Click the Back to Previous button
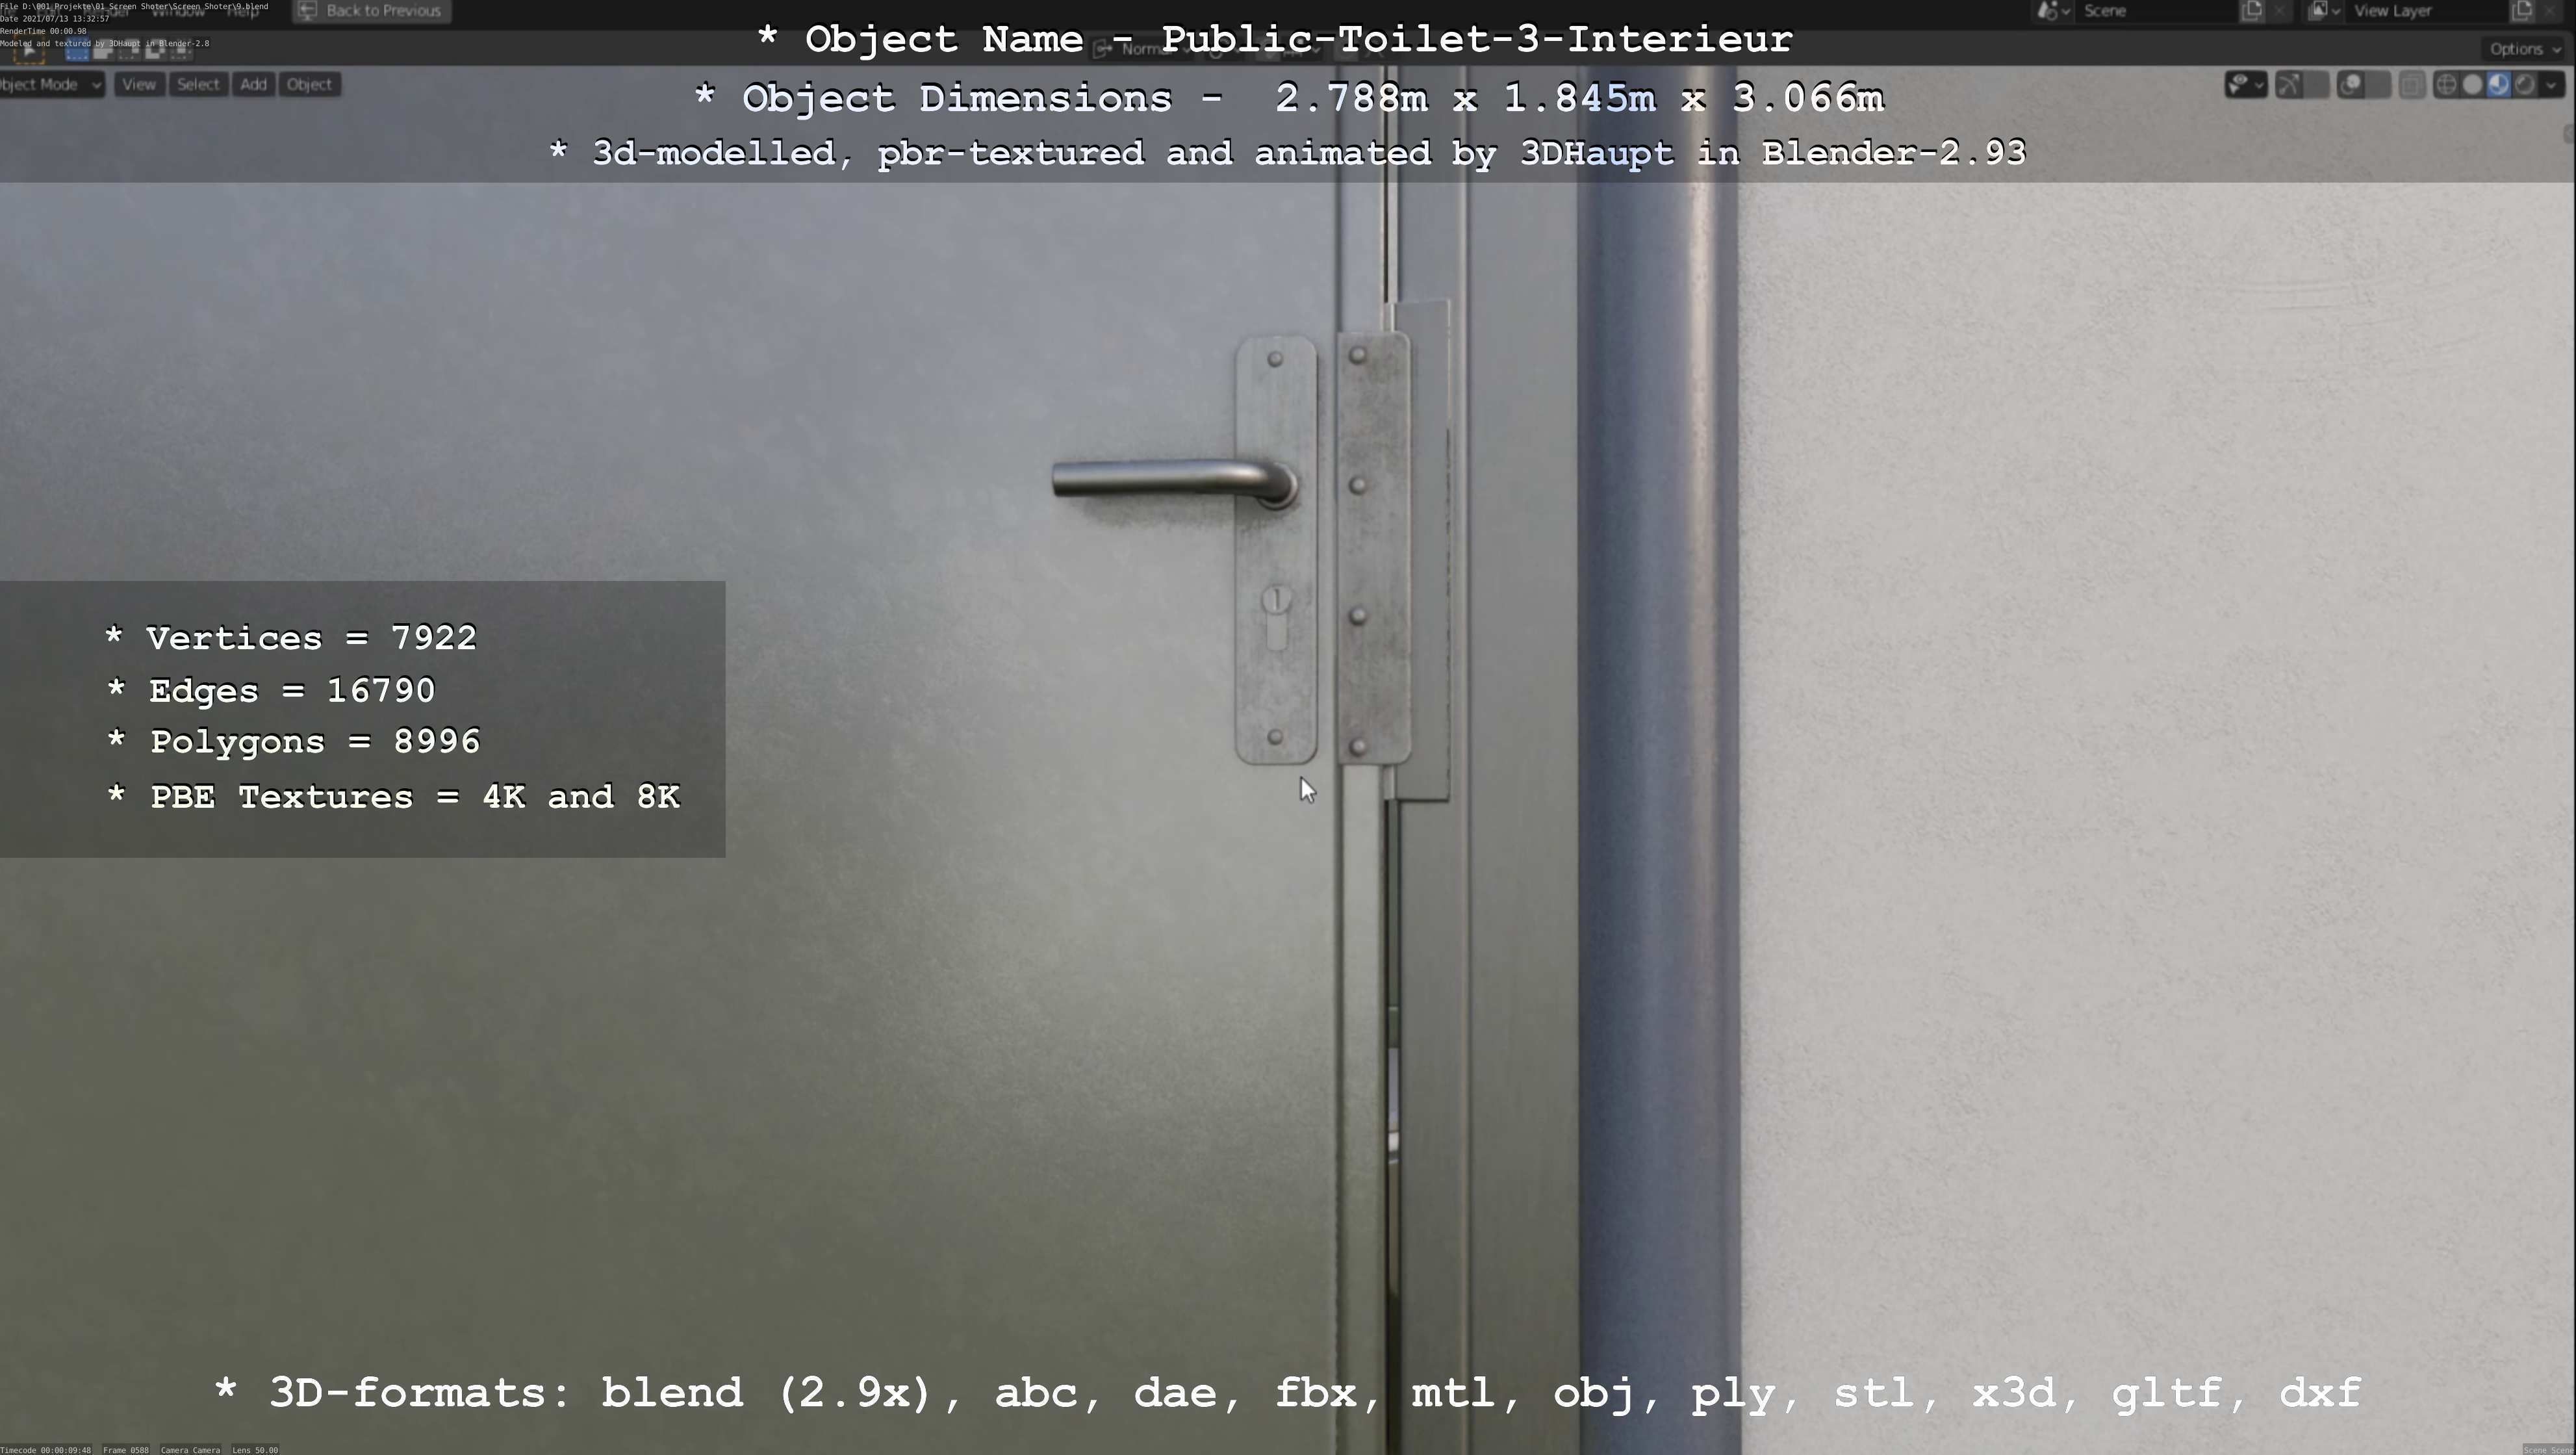The height and width of the screenshot is (1455, 2576). (372, 11)
